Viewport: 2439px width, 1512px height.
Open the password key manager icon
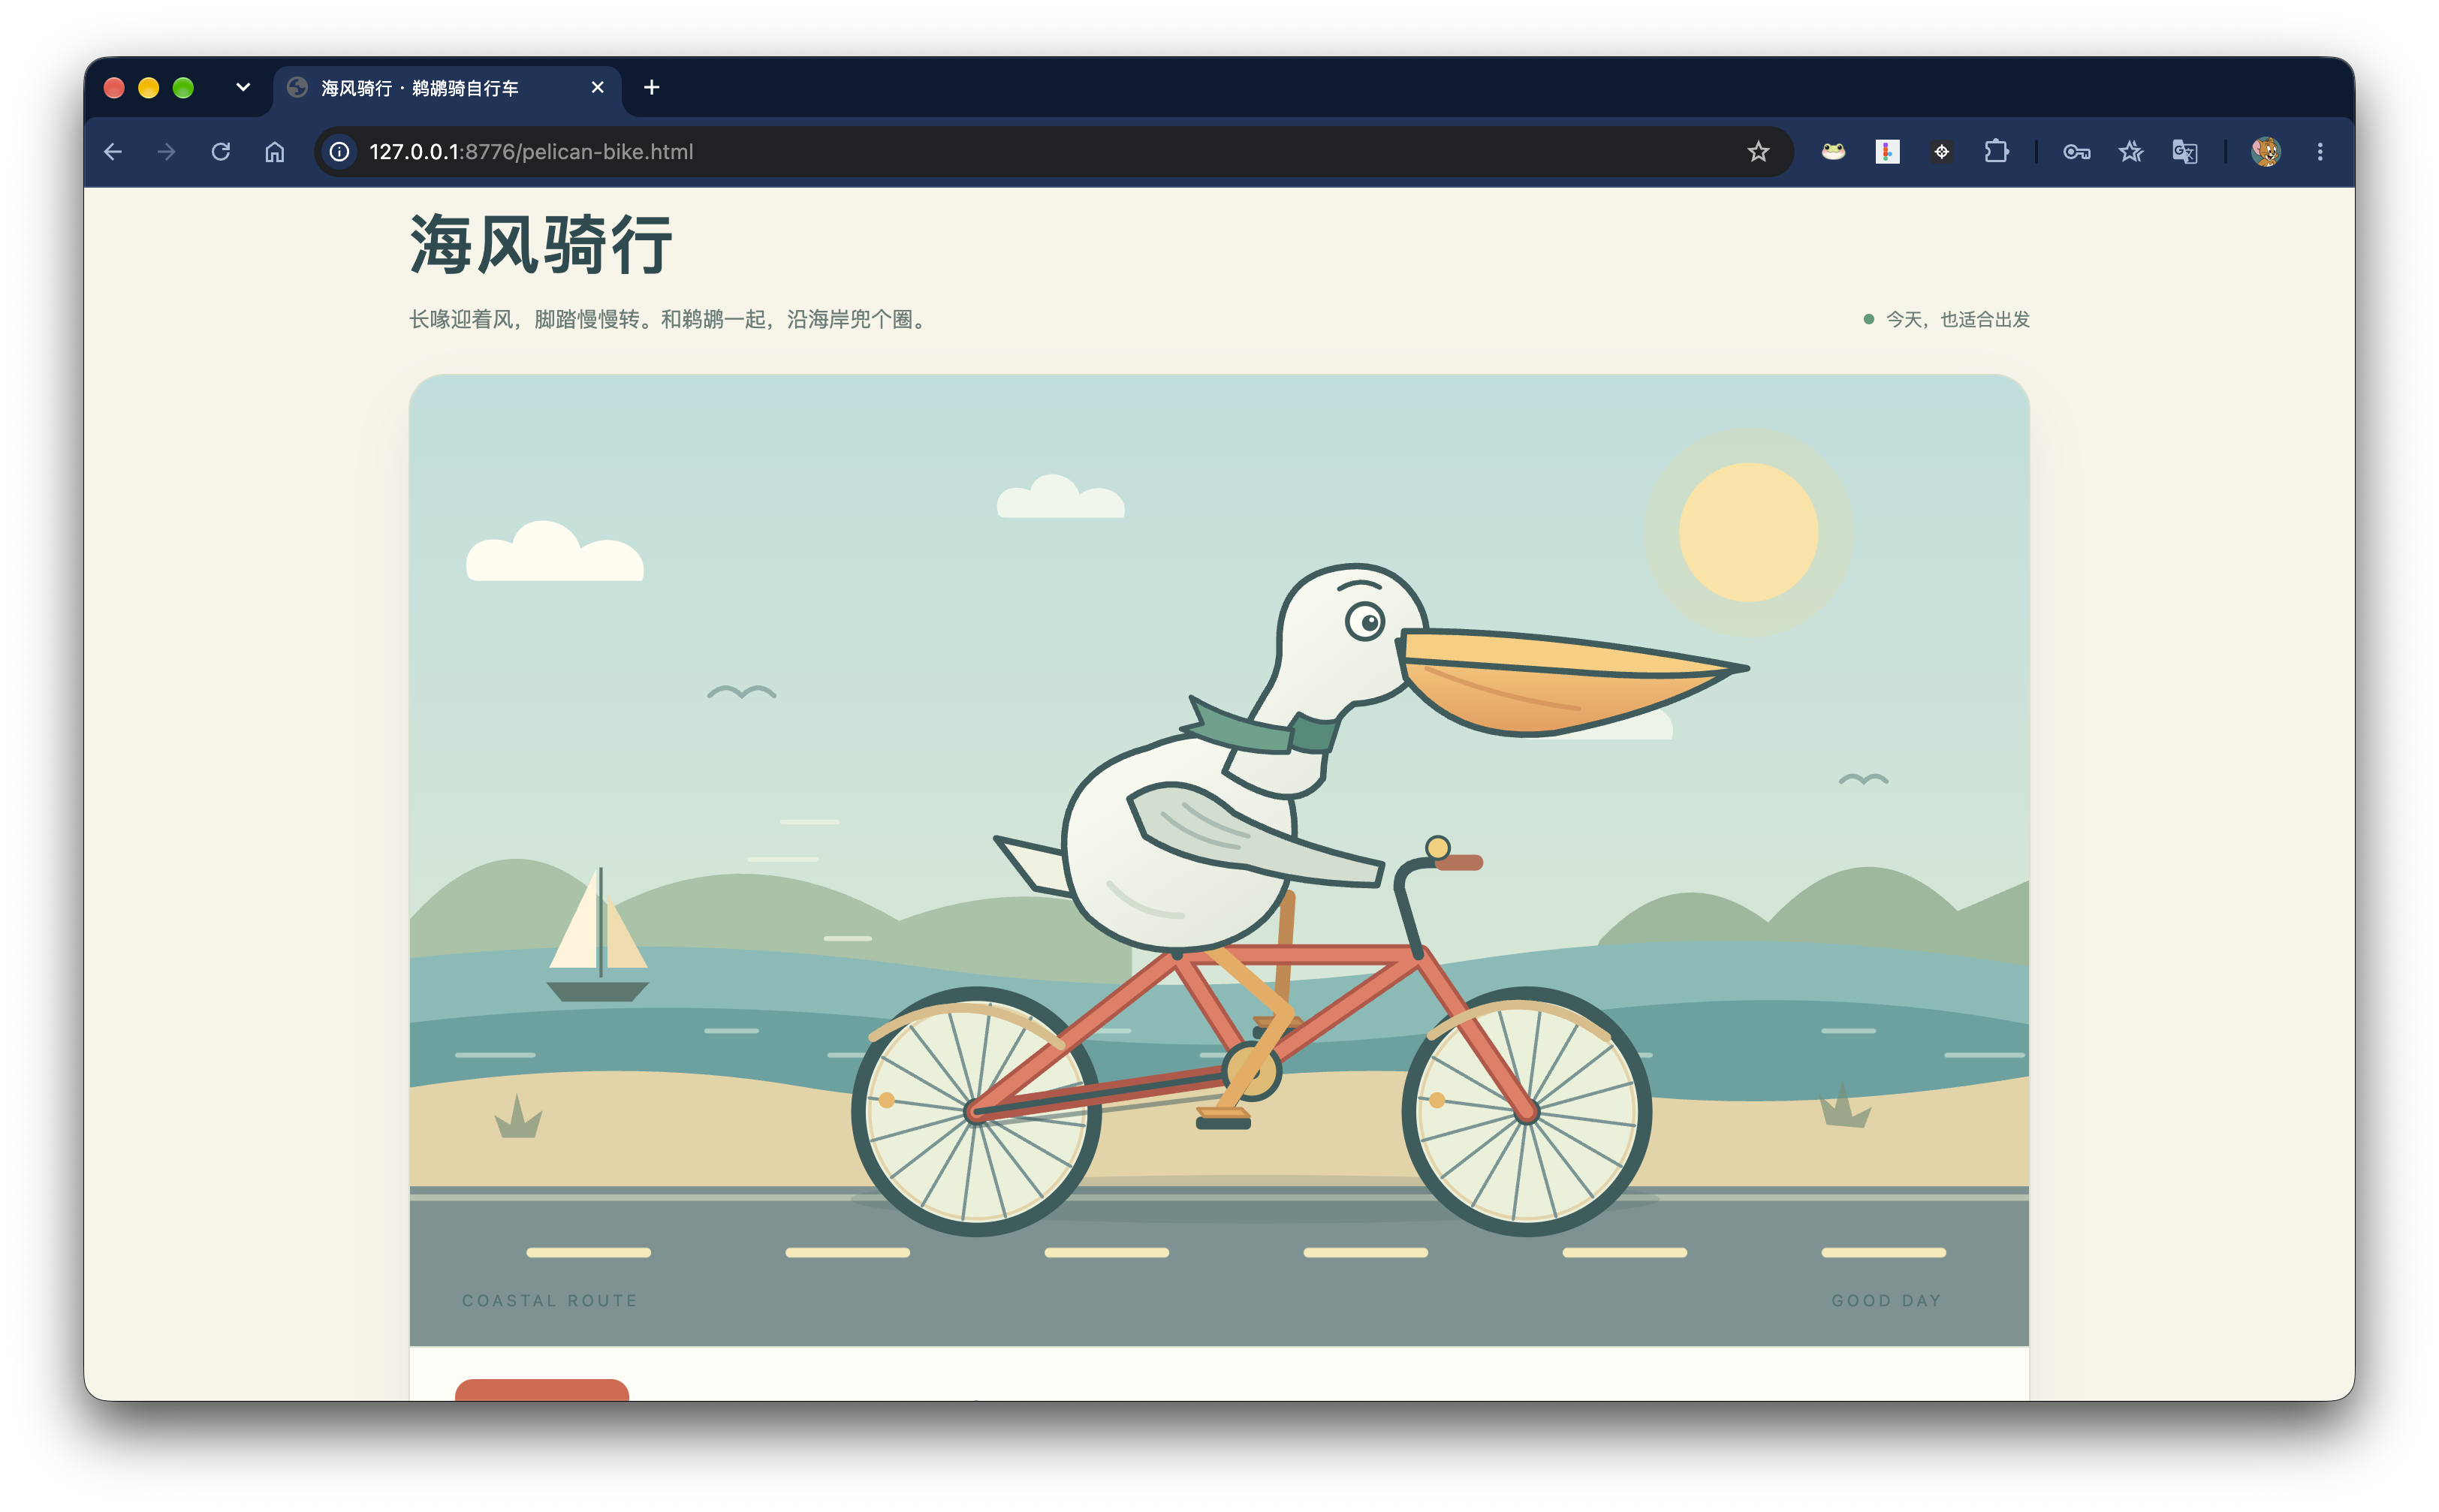(2076, 152)
